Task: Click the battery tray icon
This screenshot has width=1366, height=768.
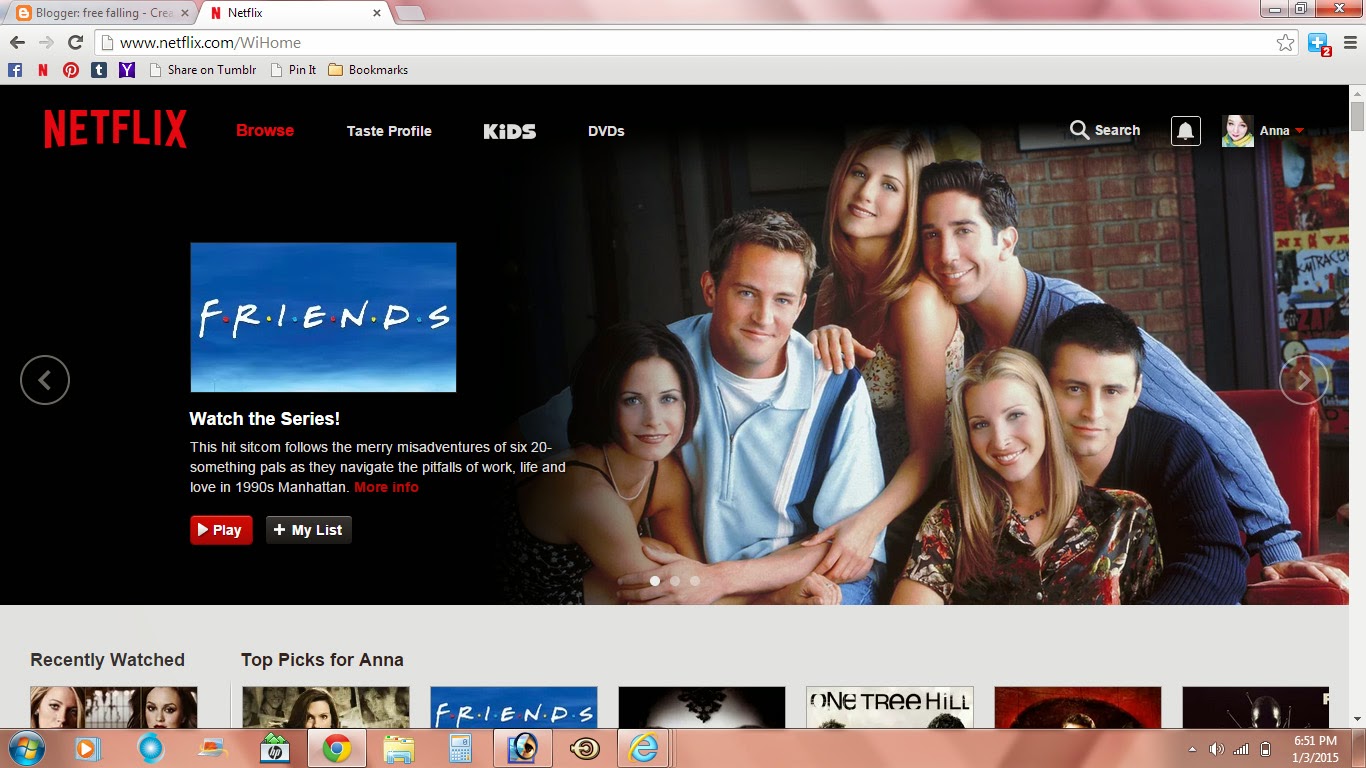Action: tap(1265, 749)
